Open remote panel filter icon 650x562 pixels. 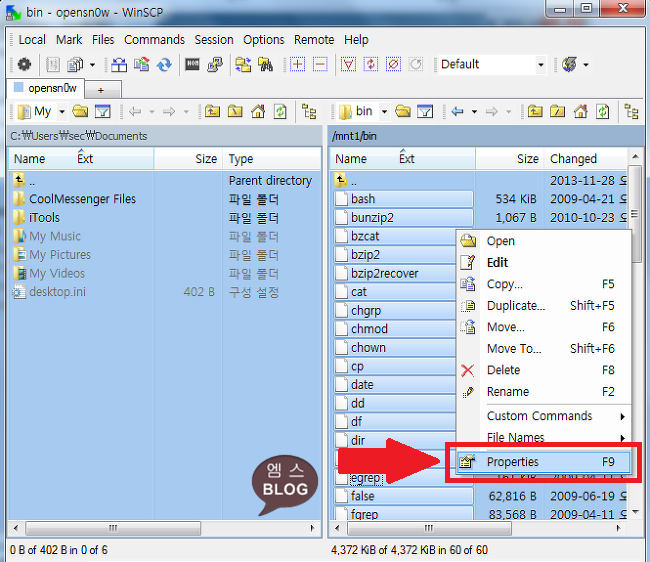point(425,111)
